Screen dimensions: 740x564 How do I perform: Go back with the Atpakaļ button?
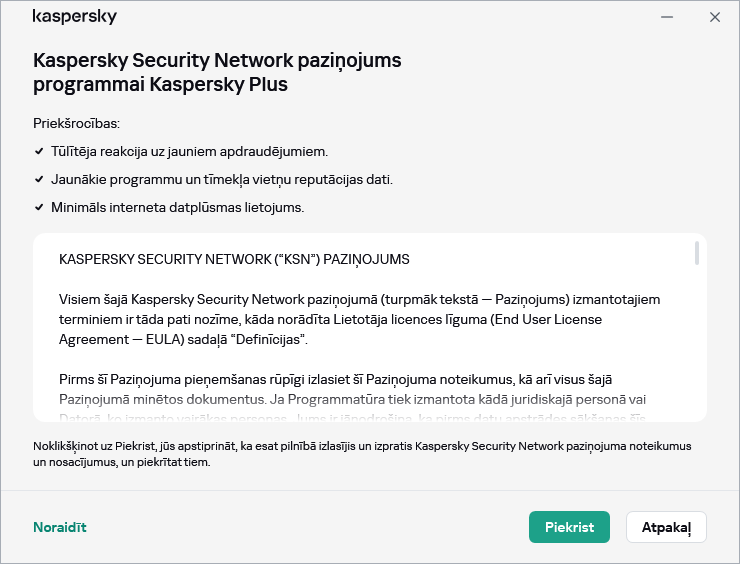point(666,527)
